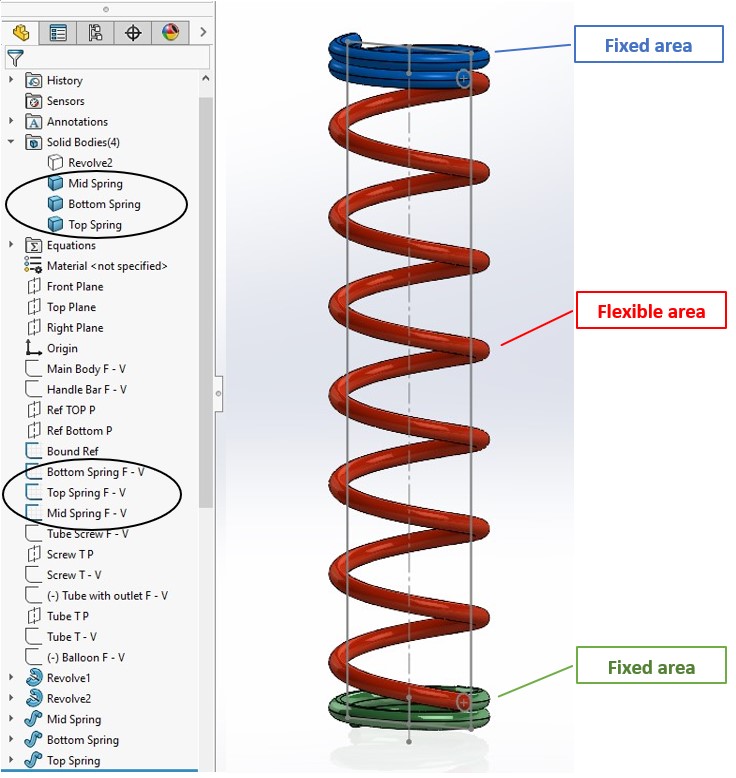The height and width of the screenshot is (778, 736).
Task: Switch to the PropertyManager tab
Action: (x=58, y=32)
